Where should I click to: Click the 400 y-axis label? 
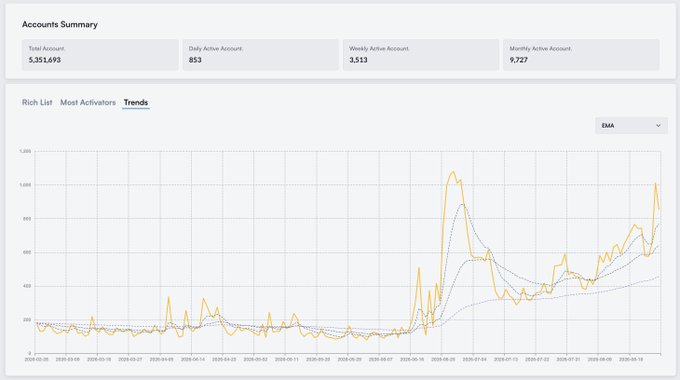[27, 286]
